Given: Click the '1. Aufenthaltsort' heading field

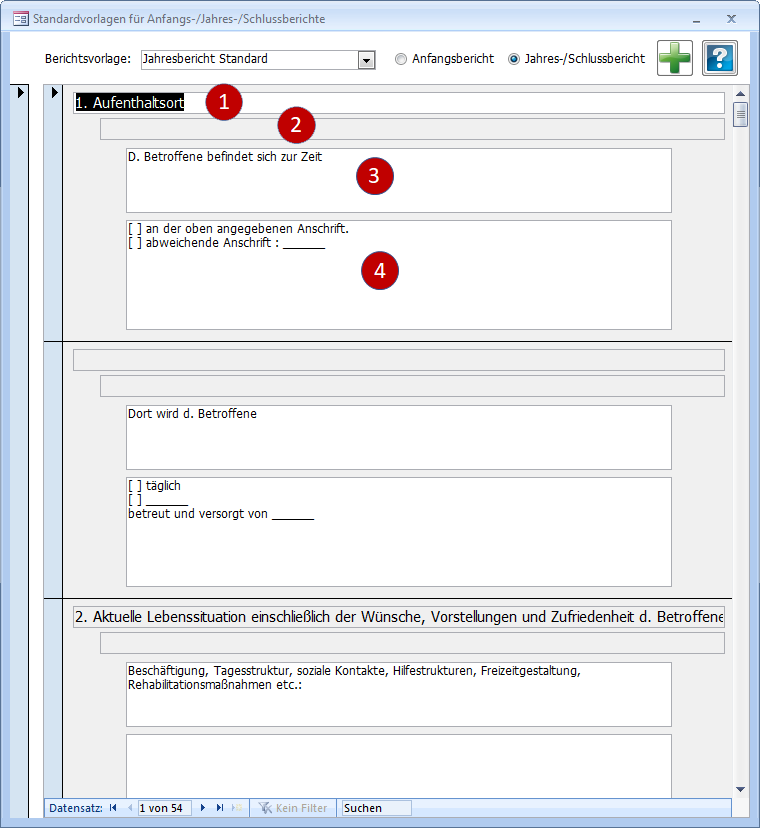Looking at the screenshot, I should pyautogui.click(x=399, y=103).
